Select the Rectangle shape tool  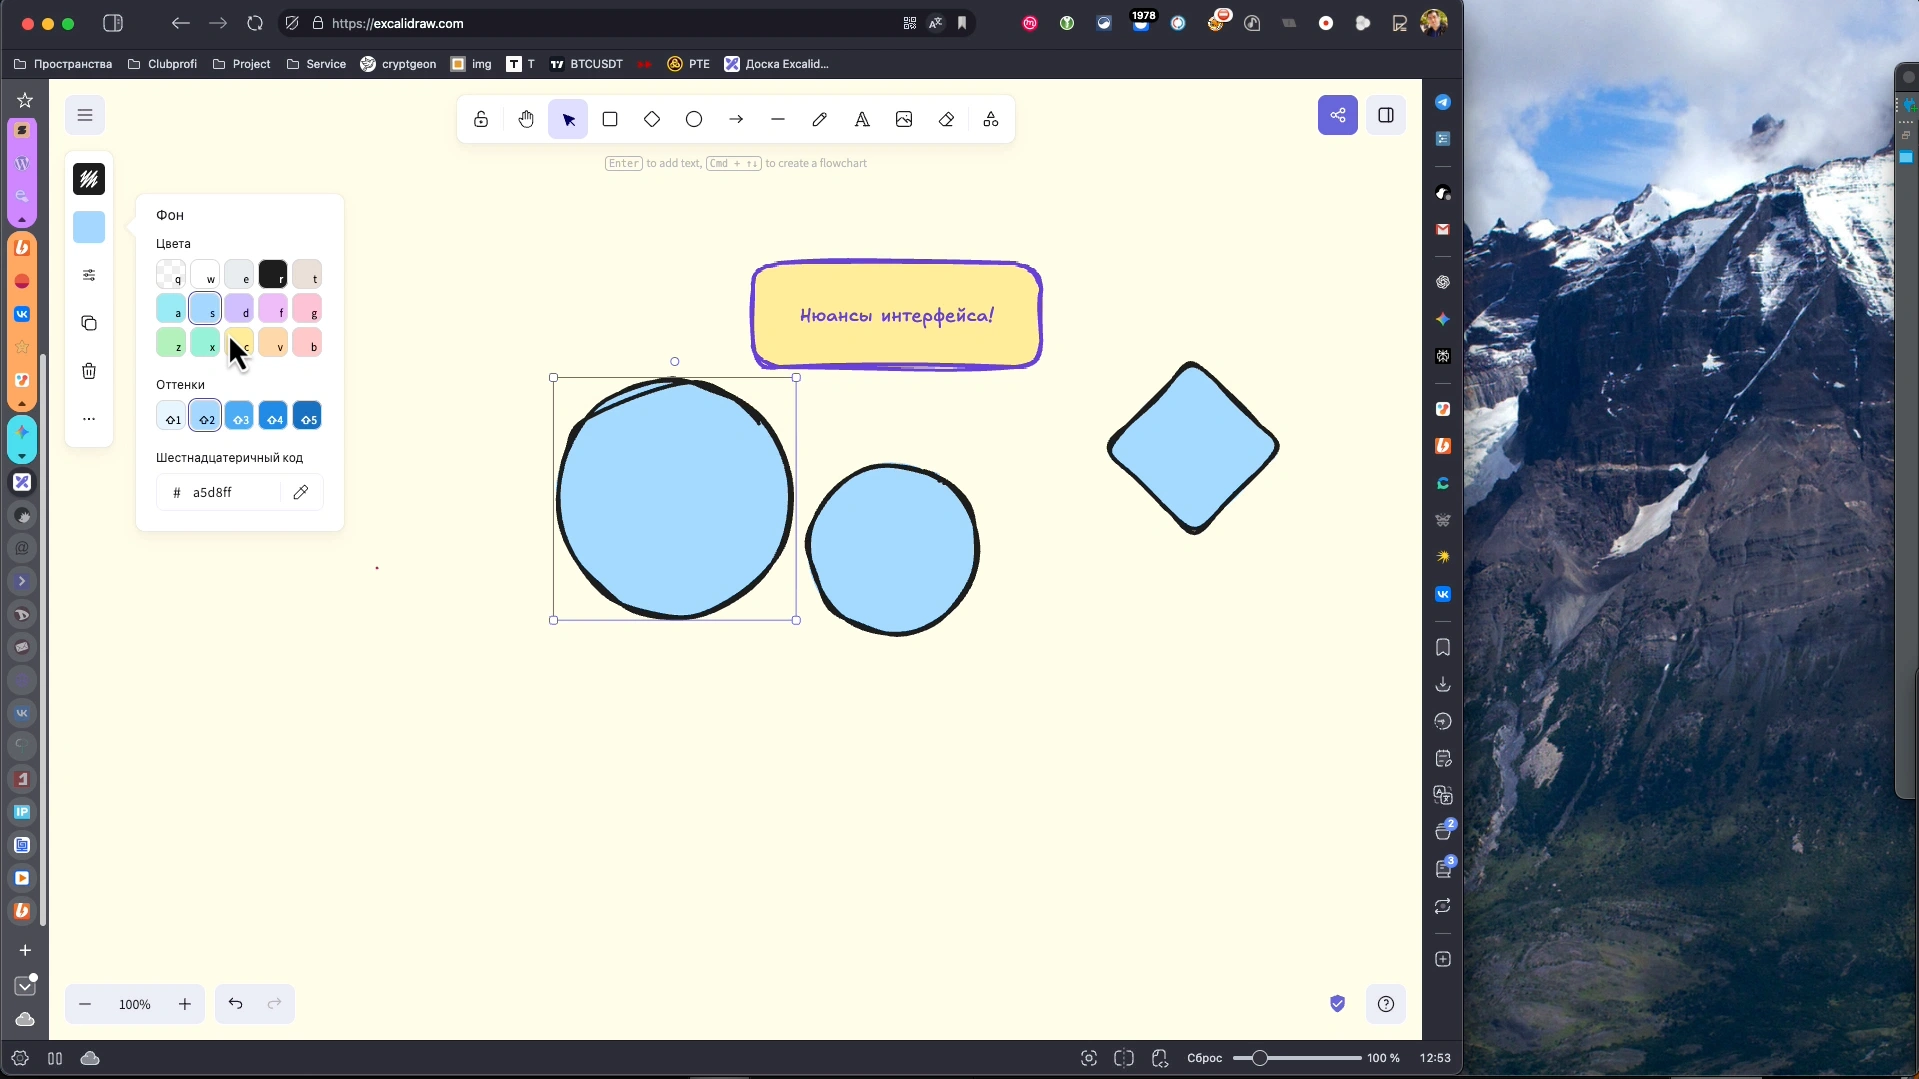click(610, 120)
